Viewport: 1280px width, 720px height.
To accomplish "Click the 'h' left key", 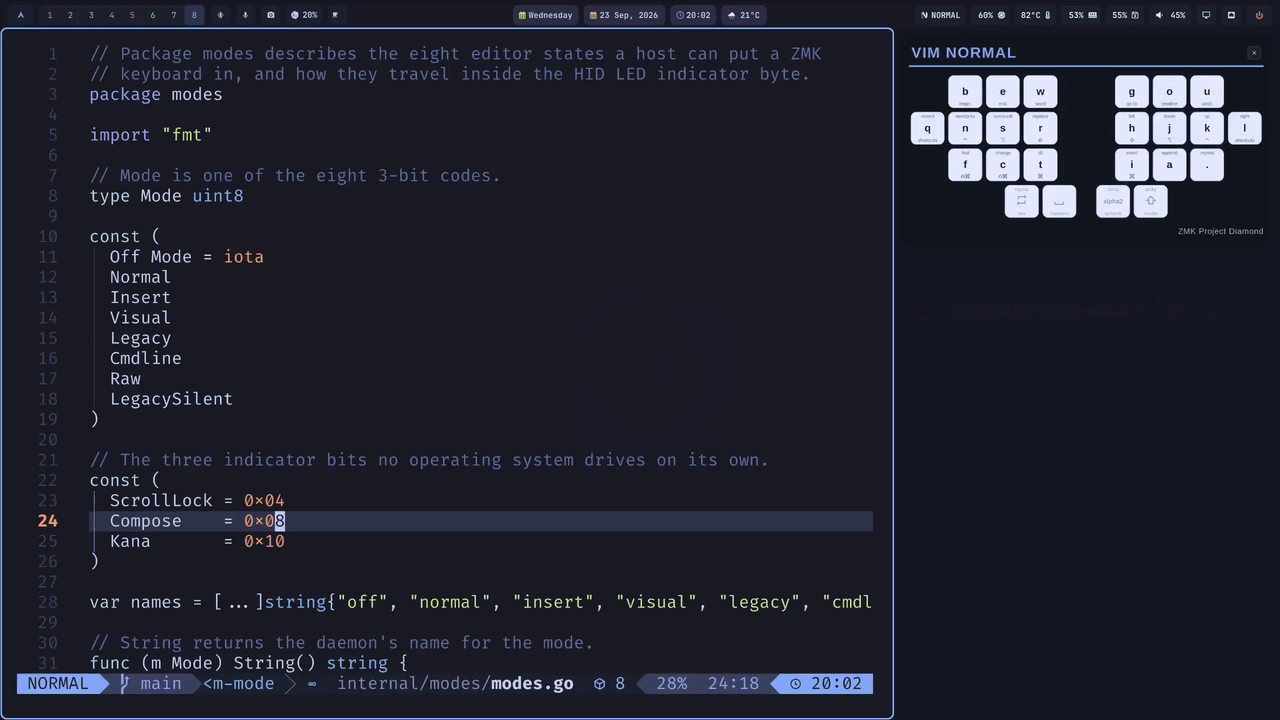I will tap(1132, 128).
